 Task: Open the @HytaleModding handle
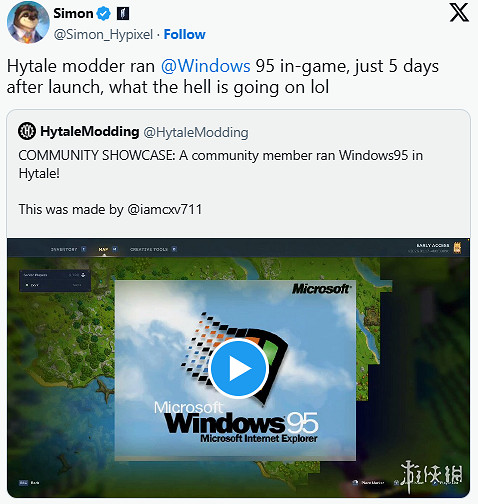click(196, 132)
